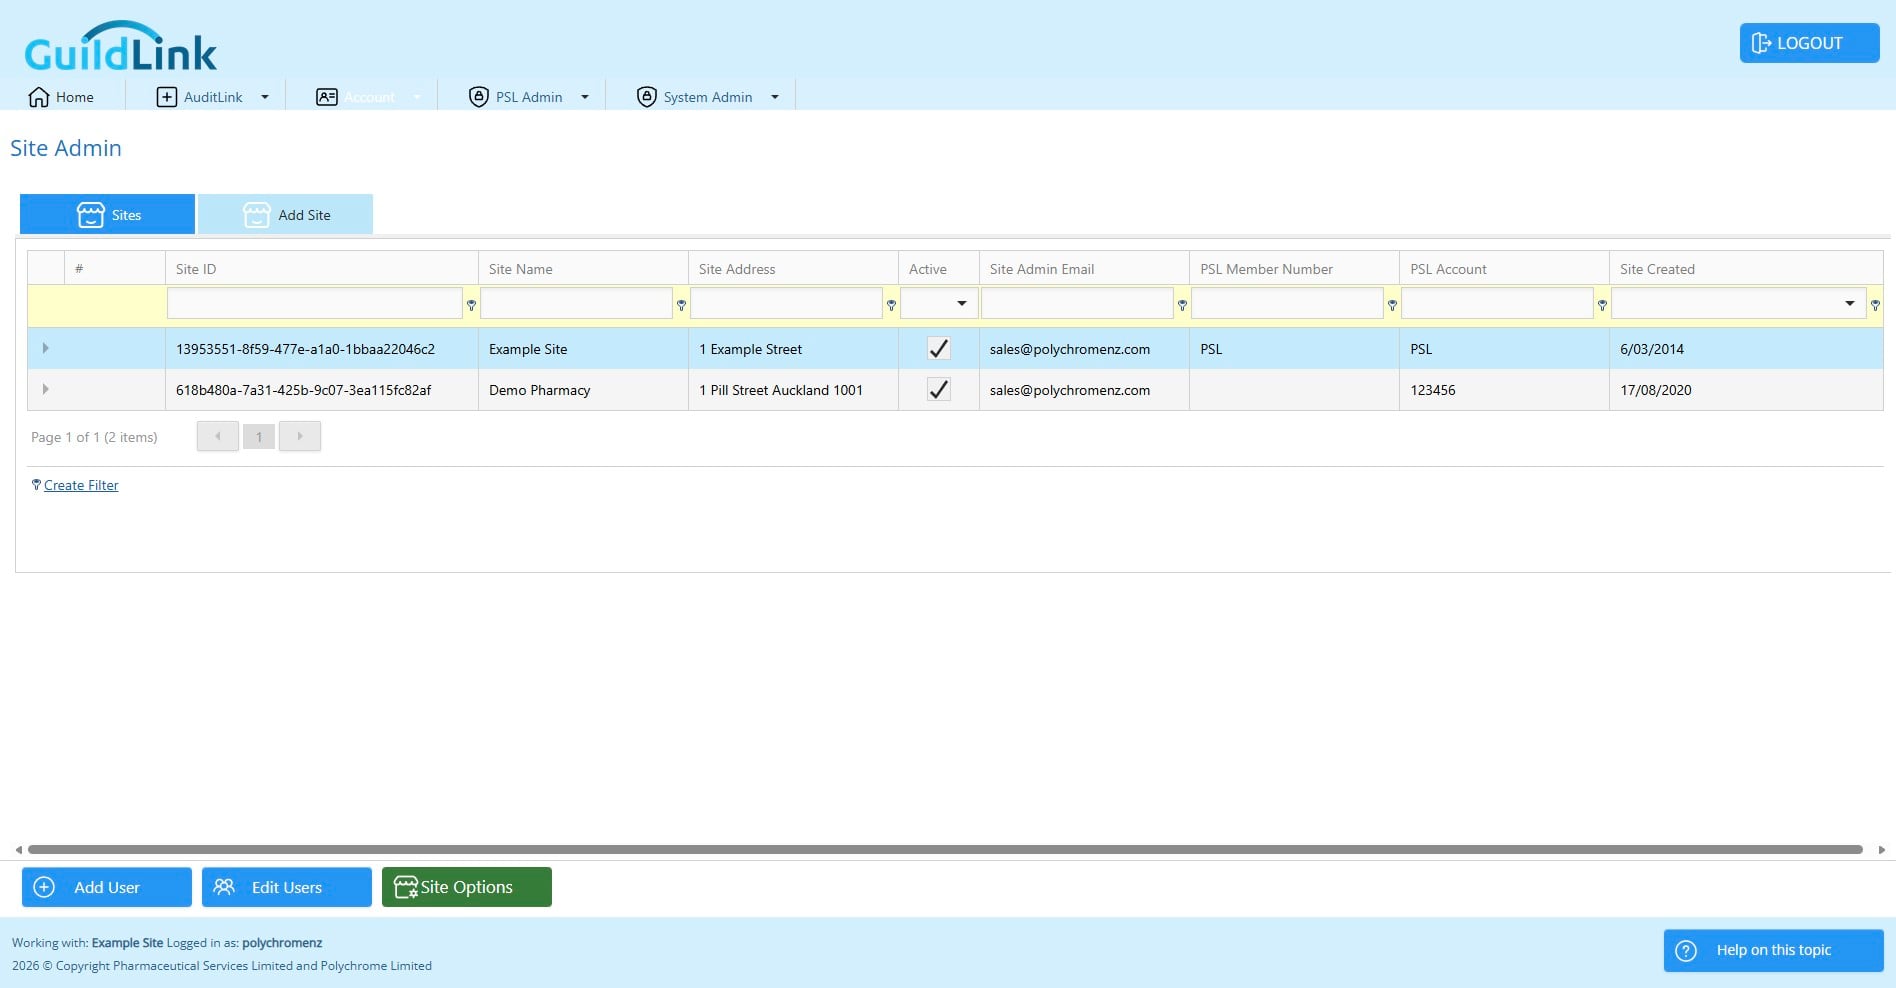
Task: Open the Active filter dropdown
Action: coord(962,303)
